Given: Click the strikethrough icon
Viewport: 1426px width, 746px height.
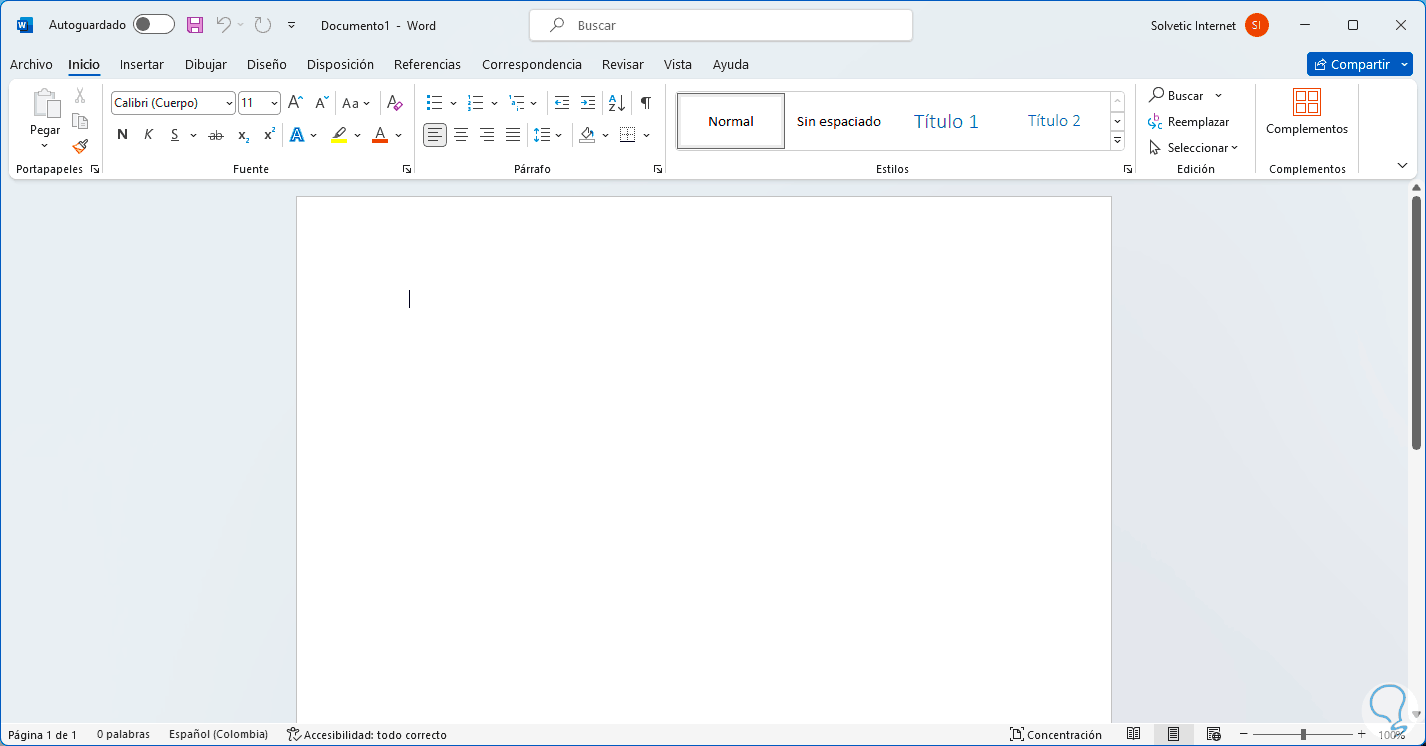Looking at the screenshot, I should click(x=215, y=134).
